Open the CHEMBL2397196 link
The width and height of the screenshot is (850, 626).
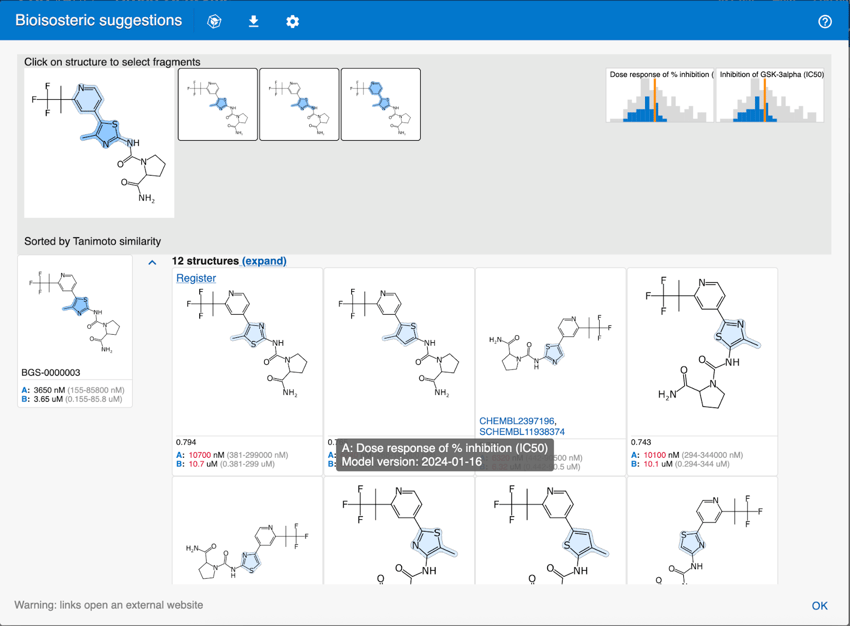(x=516, y=418)
